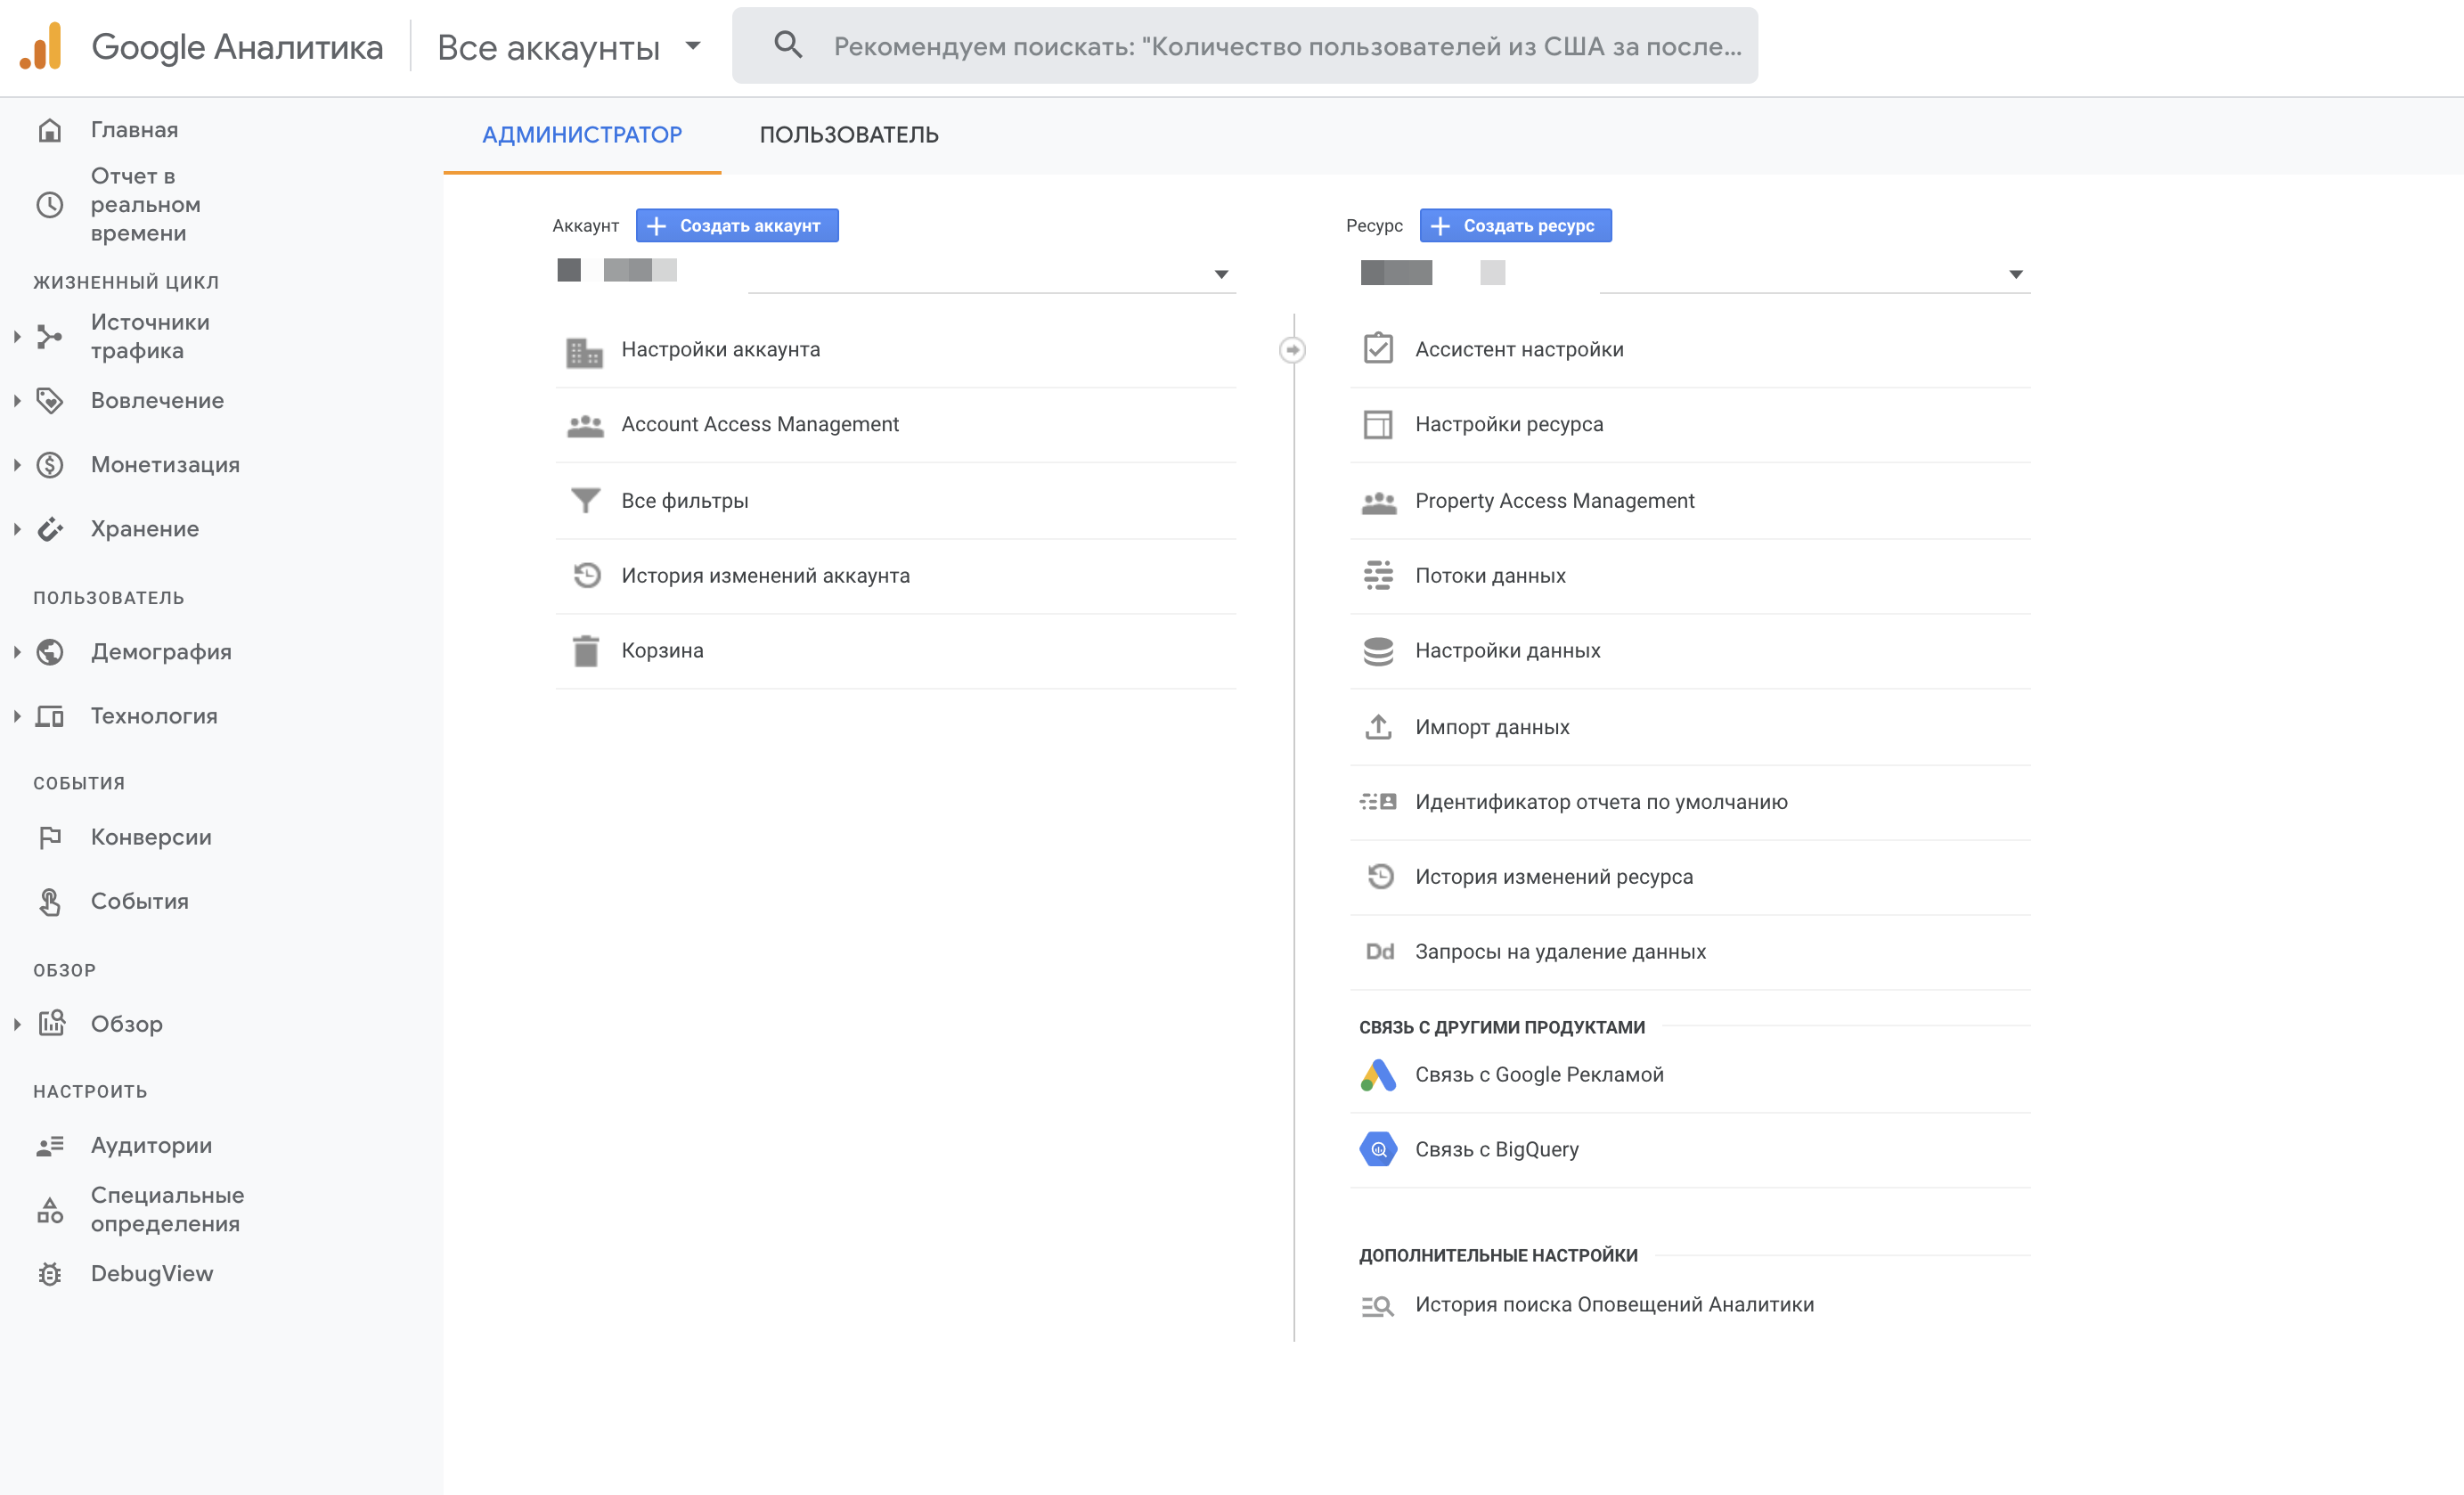The width and height of the screenshot is (2464, 1495).
Task: Open the account selector dropdown arrow
Action: pos(1221,274)
